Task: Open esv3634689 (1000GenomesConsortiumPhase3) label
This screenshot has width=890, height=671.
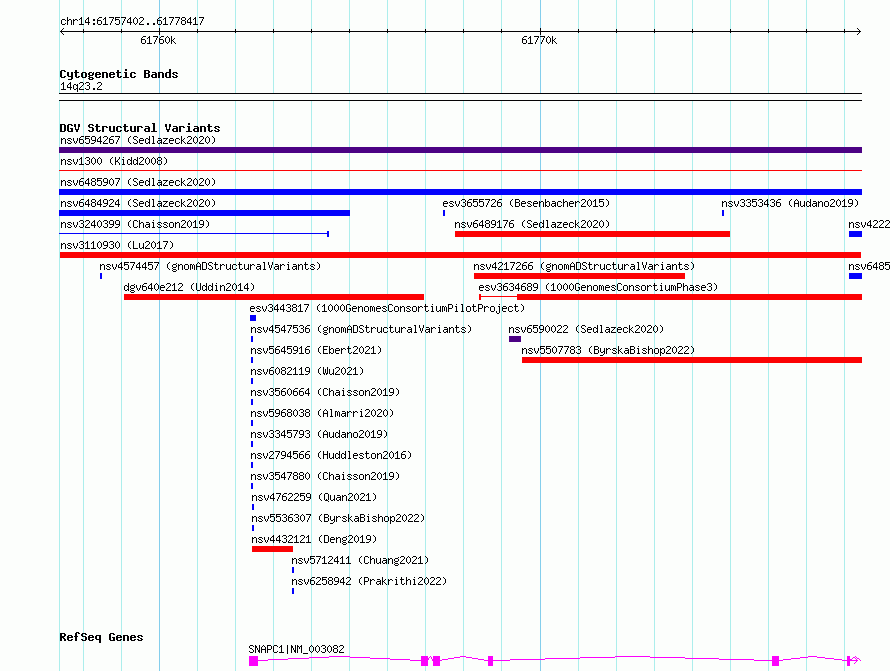Action: [598, 287]
